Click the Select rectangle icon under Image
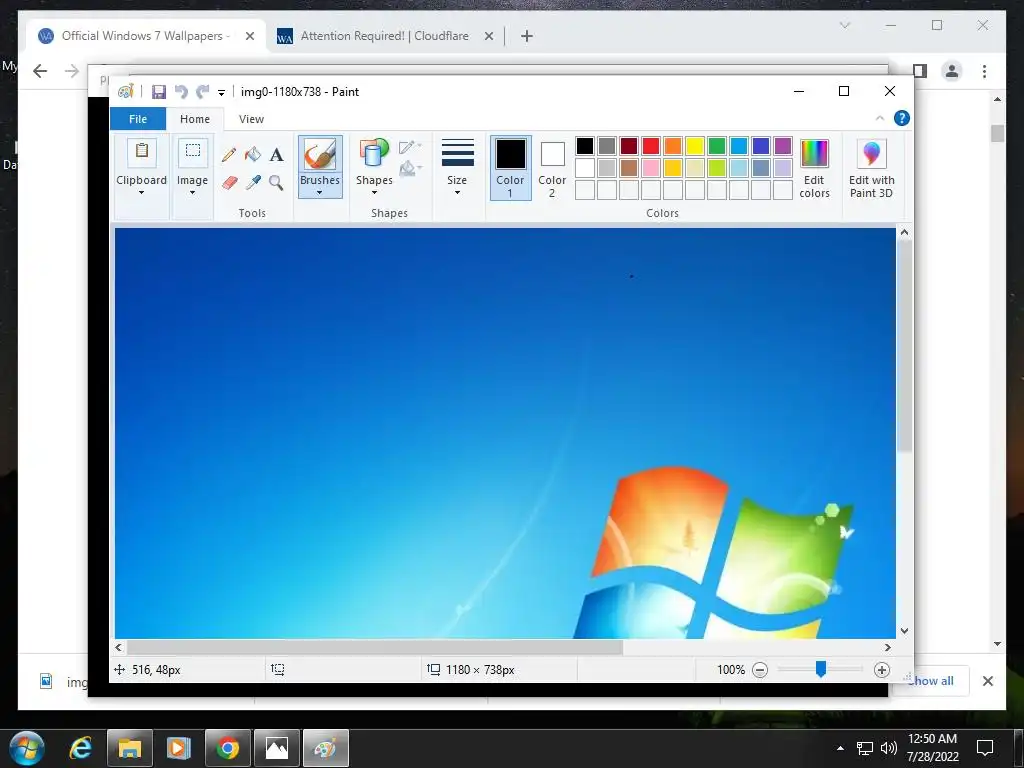 click(x=193, y=152)
